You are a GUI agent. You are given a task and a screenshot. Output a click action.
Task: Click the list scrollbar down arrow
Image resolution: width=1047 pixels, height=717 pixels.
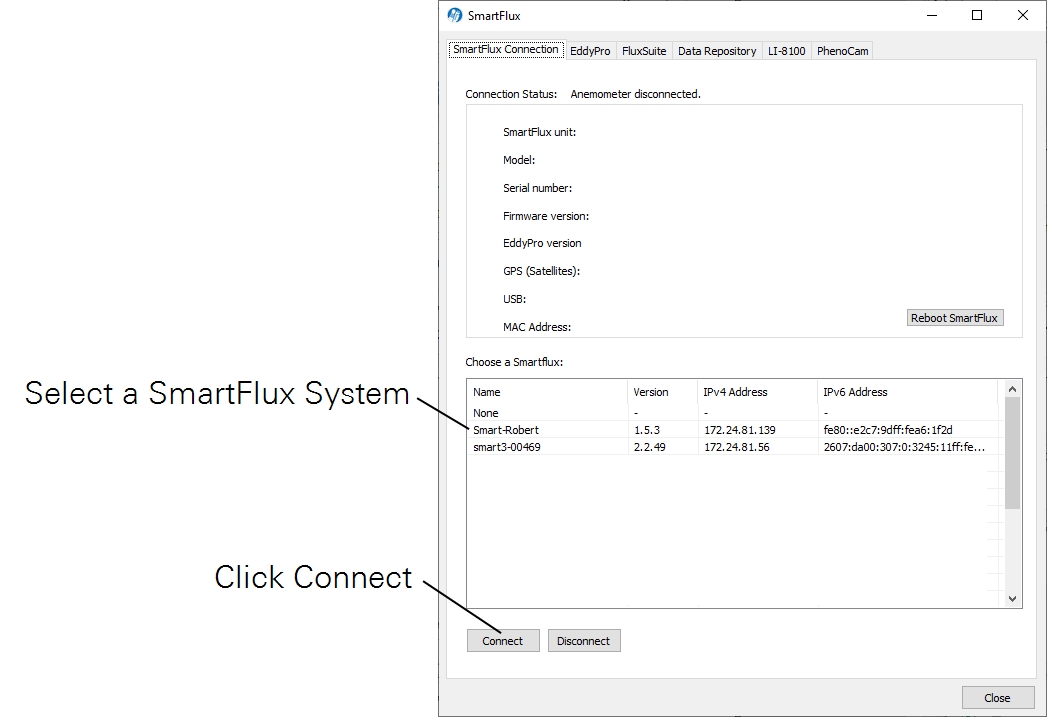click(1012, 599)
